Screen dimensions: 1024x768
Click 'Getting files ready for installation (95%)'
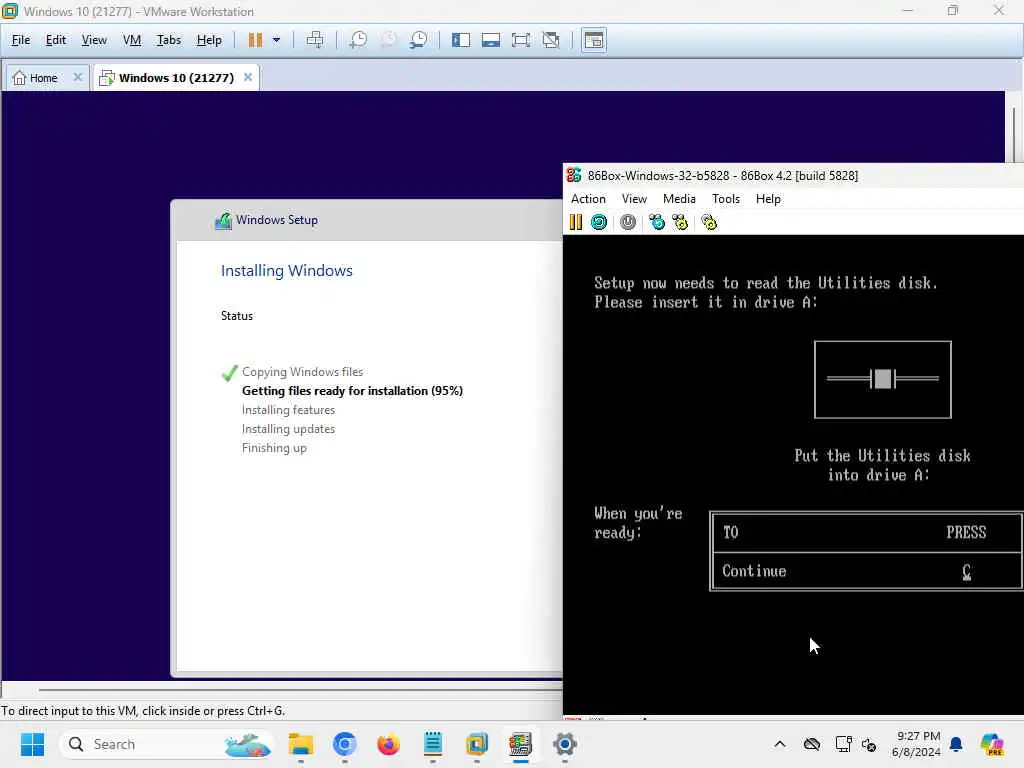click(352, 391)
